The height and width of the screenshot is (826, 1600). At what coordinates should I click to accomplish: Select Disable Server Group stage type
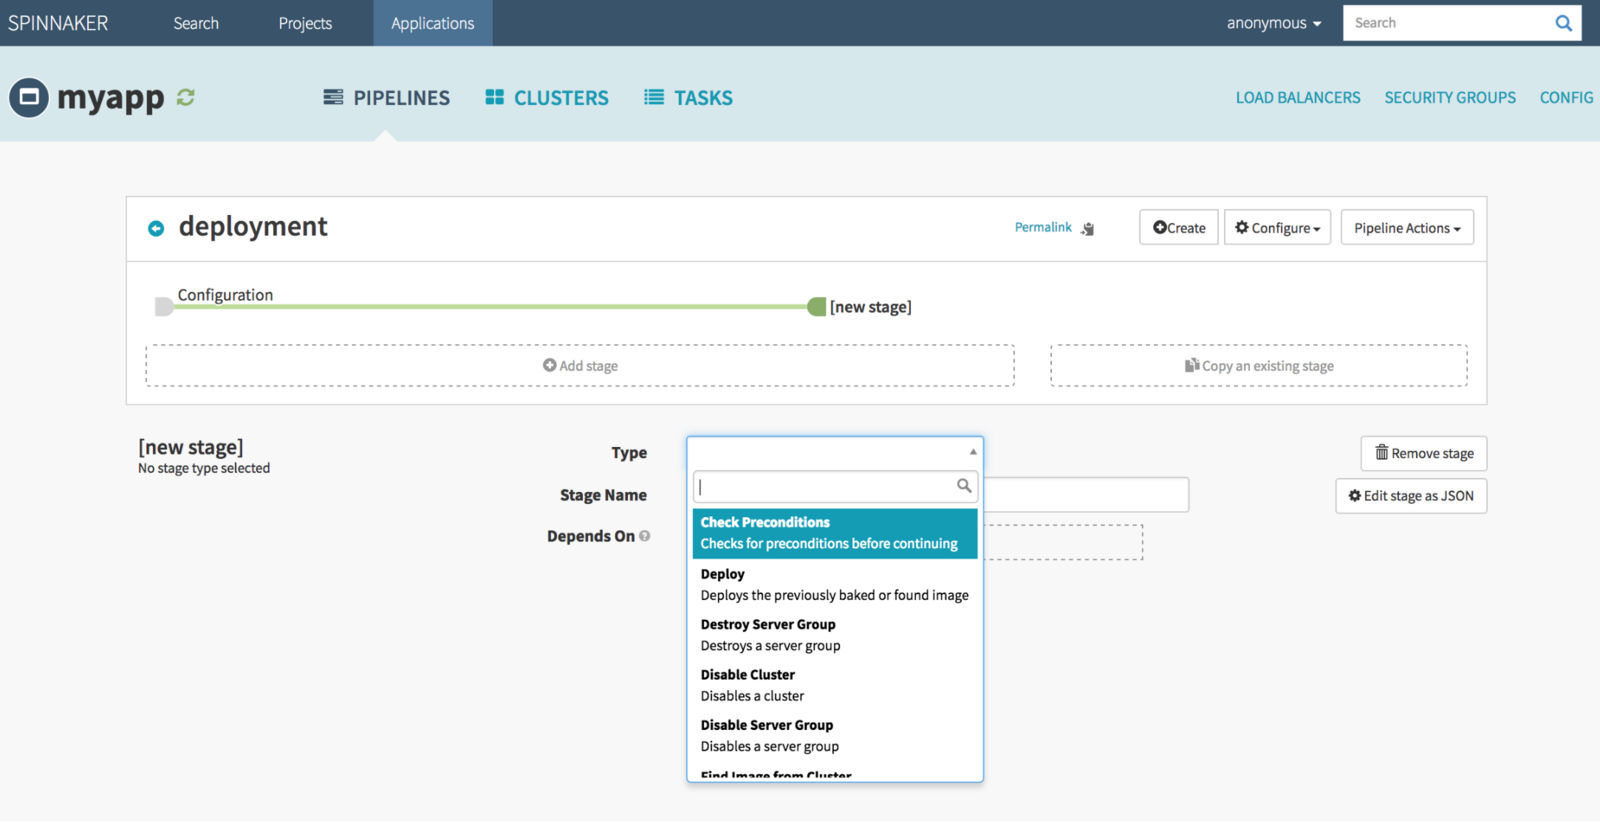835,736
